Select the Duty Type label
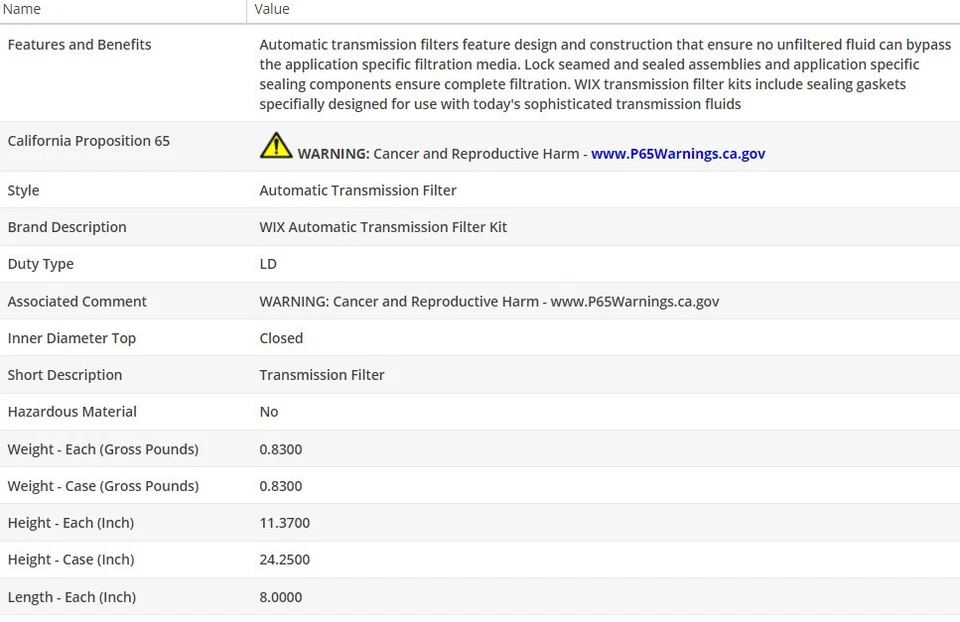Viewport: 960px width, 622px height. (40, 264)
